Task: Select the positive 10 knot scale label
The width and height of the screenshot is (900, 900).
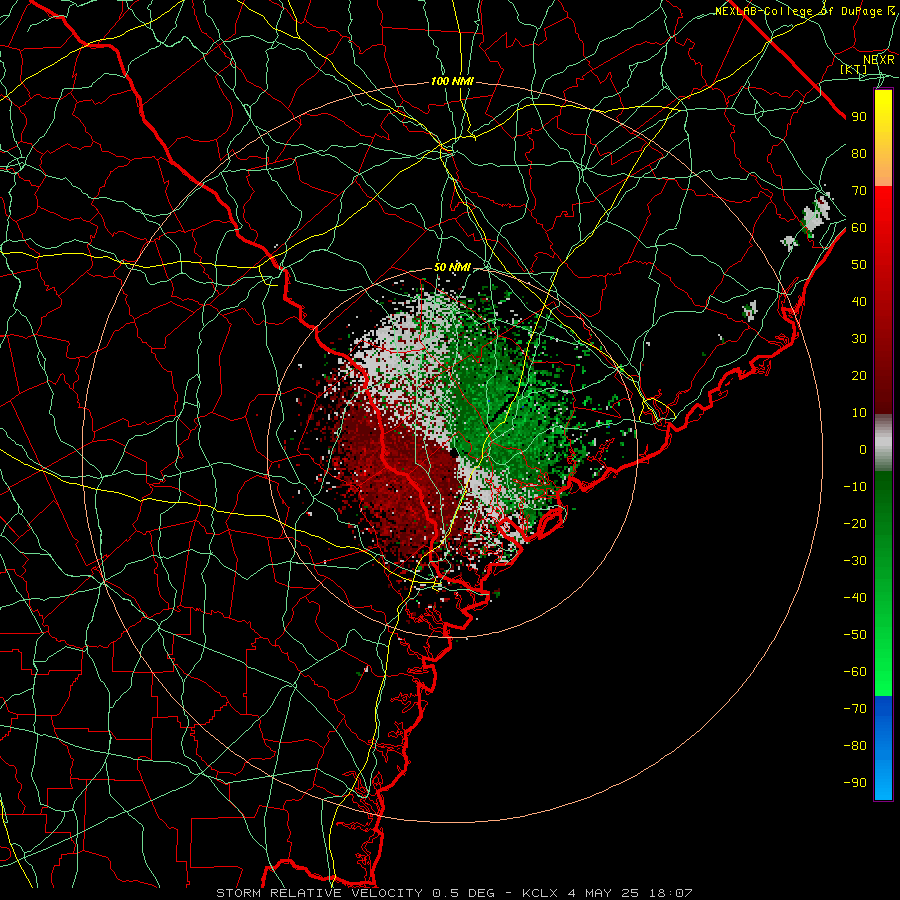Action: [859, 413]
